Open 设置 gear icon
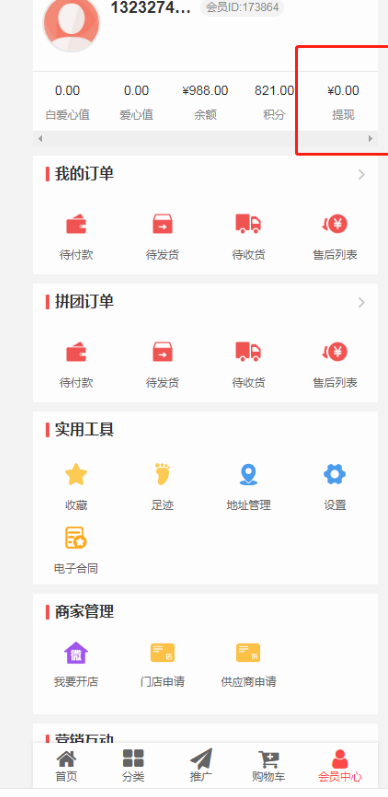Image resolution: width=388 pixels, height=797 pixels. 335,475
